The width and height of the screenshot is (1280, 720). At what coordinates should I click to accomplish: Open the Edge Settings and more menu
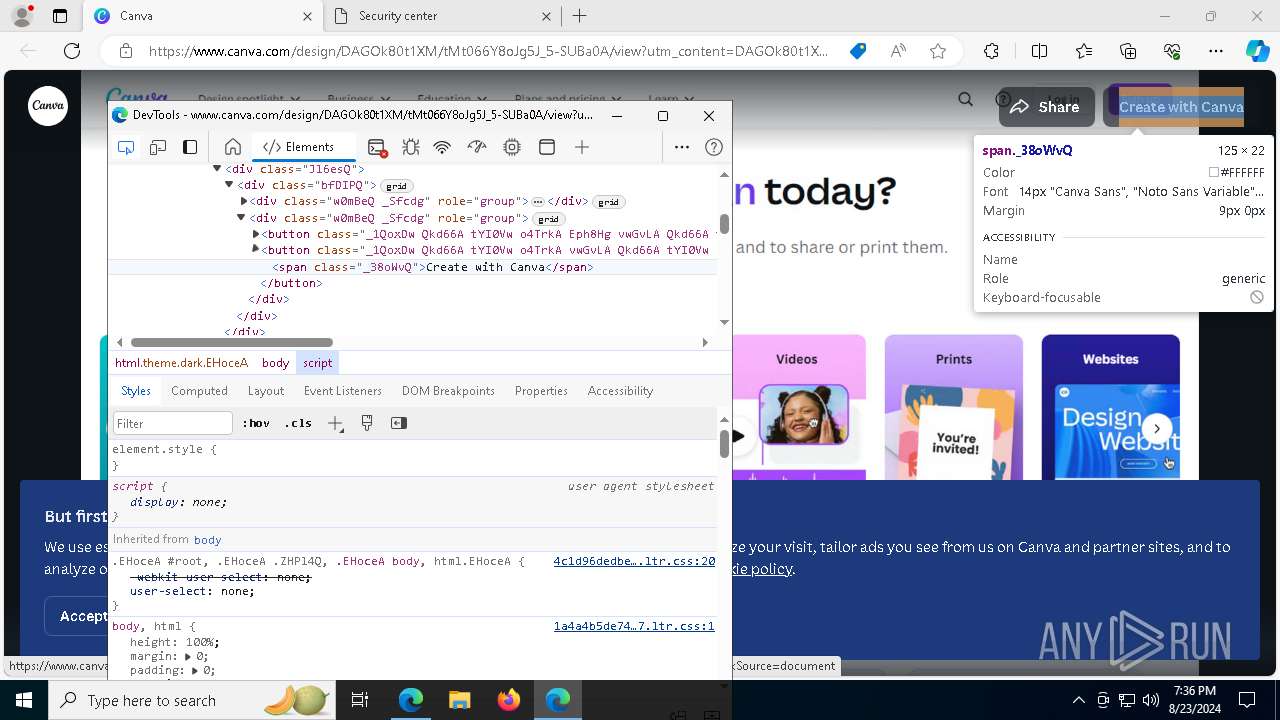pyautogui.click(x=1216, y=51)
